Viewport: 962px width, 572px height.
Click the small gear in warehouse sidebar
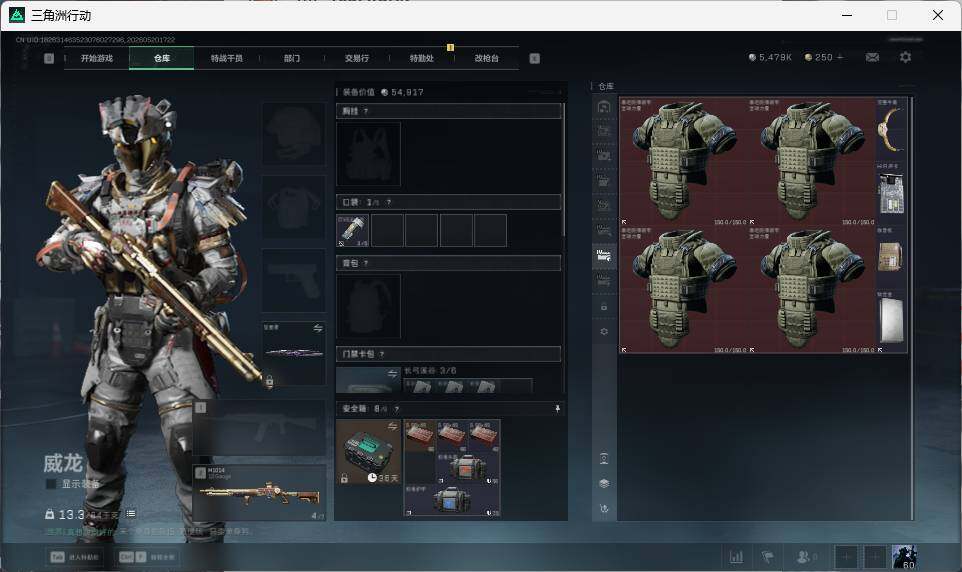point(604,331)
